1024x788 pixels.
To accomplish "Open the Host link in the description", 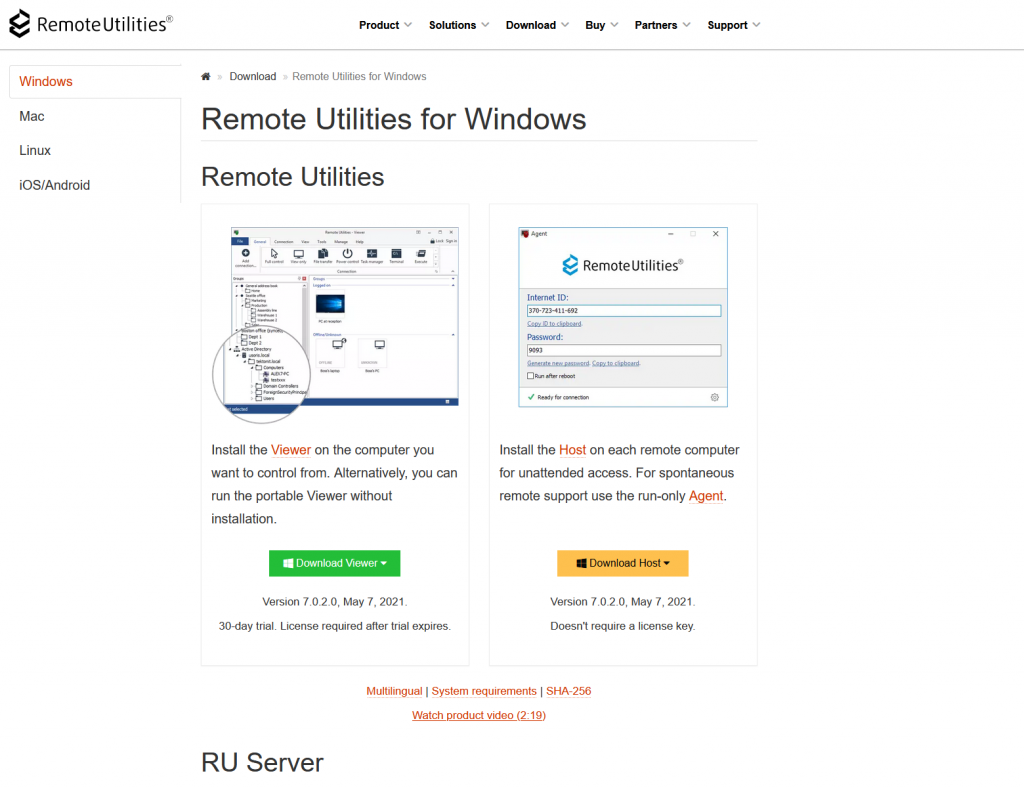I will pos(572,449).
